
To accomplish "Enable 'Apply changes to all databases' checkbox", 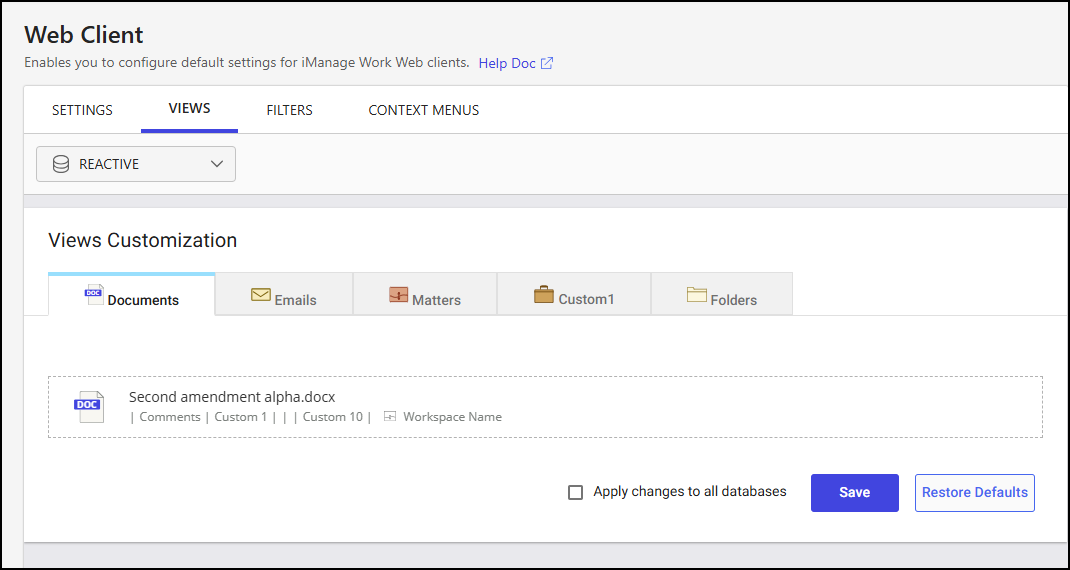I will coord(575,492).
